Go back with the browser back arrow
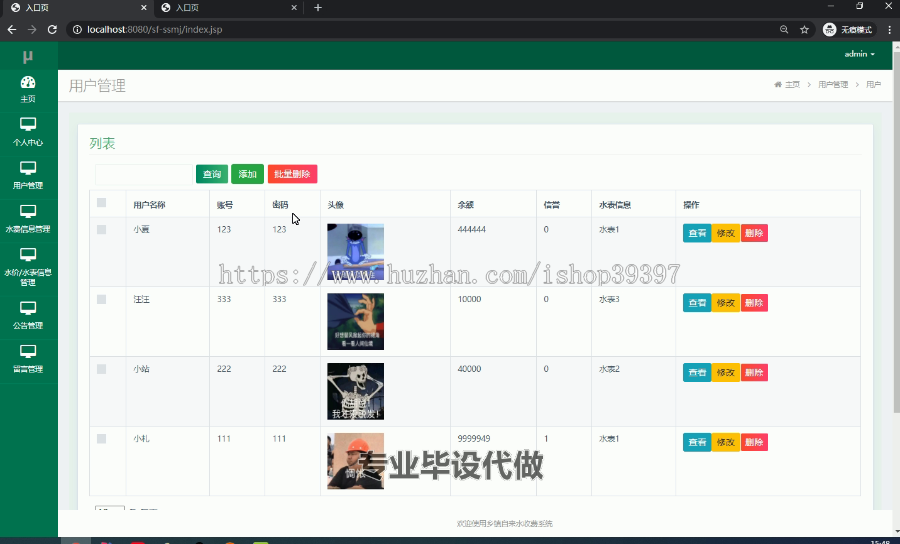The width and height of the screenshot is (900, 544). 12,29
